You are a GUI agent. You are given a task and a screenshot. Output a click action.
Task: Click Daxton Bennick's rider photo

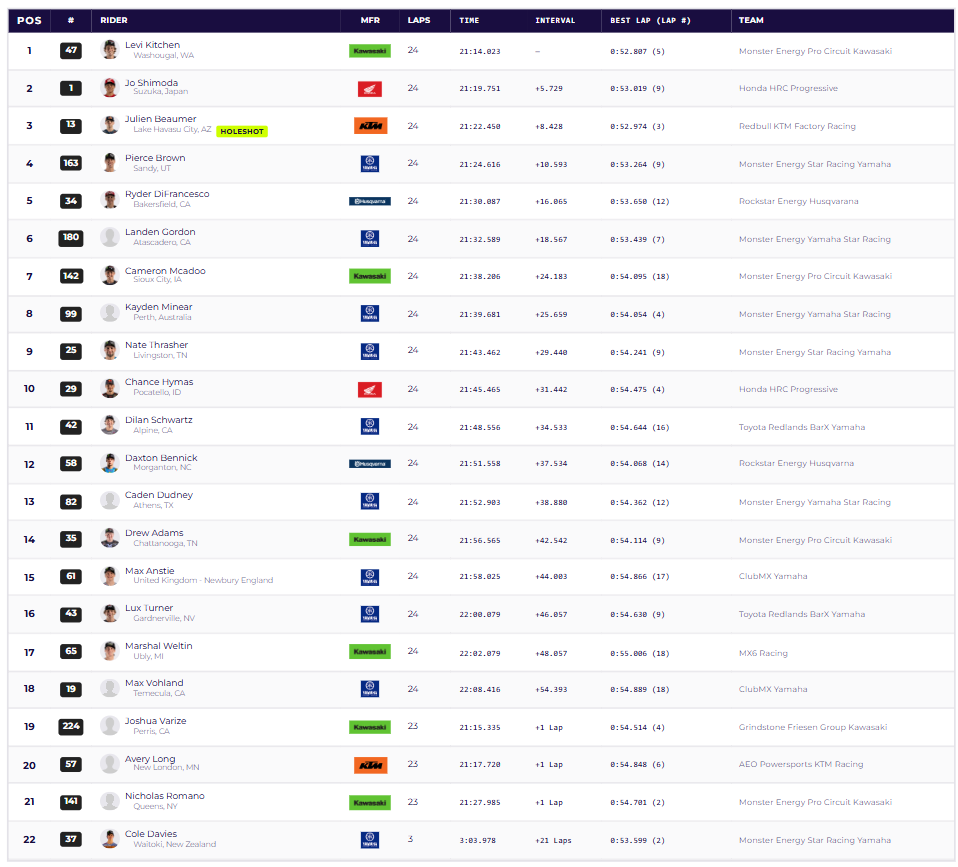[110, 463]
